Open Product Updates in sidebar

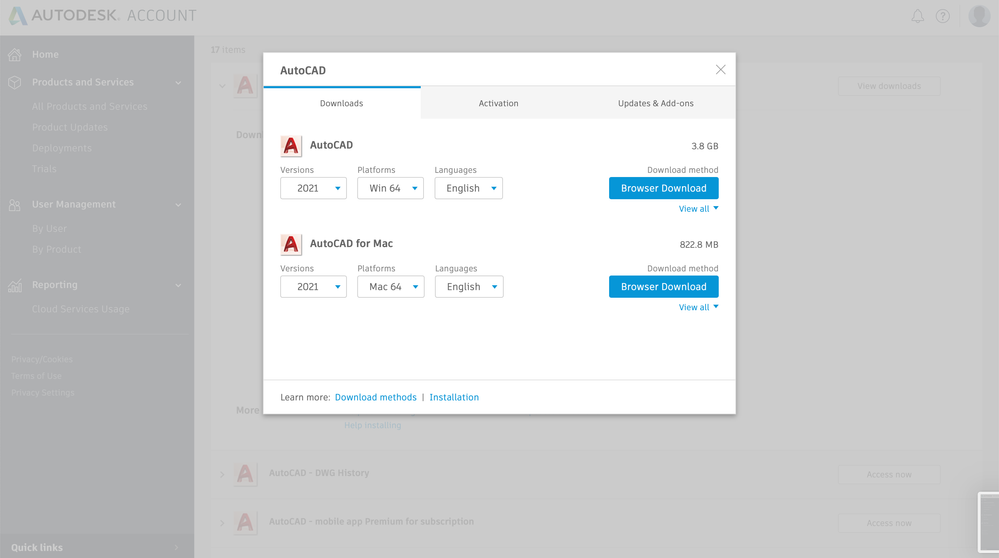(x=70, y=127)
